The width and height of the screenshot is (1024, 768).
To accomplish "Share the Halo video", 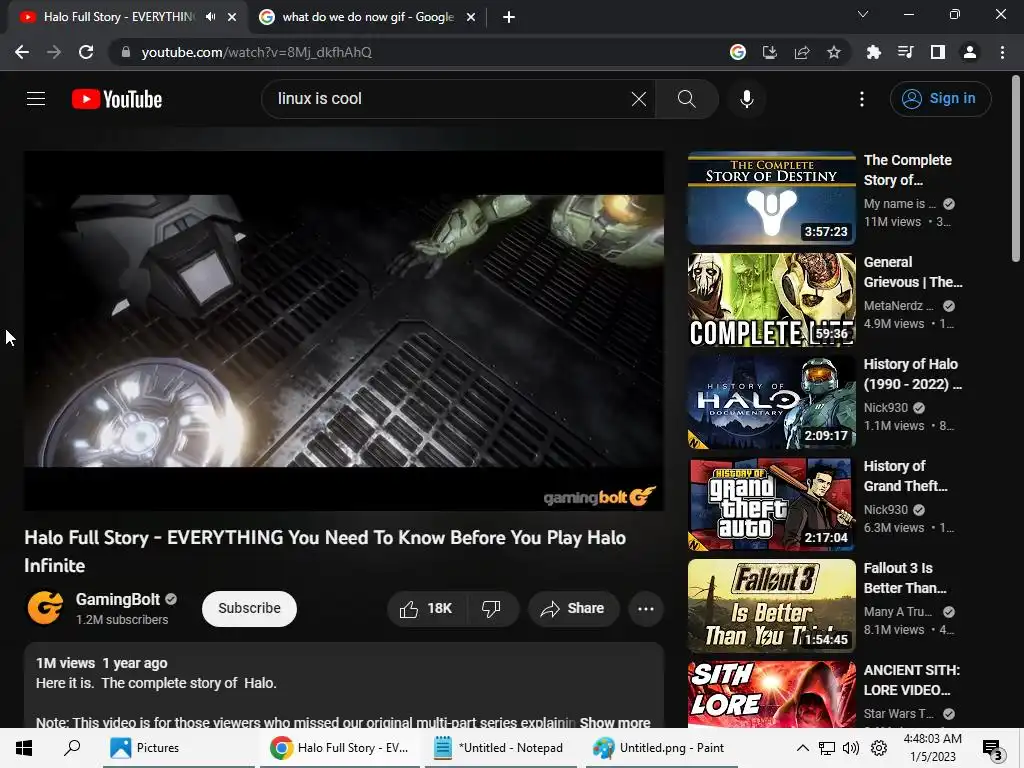I will [x=573, y=609].
